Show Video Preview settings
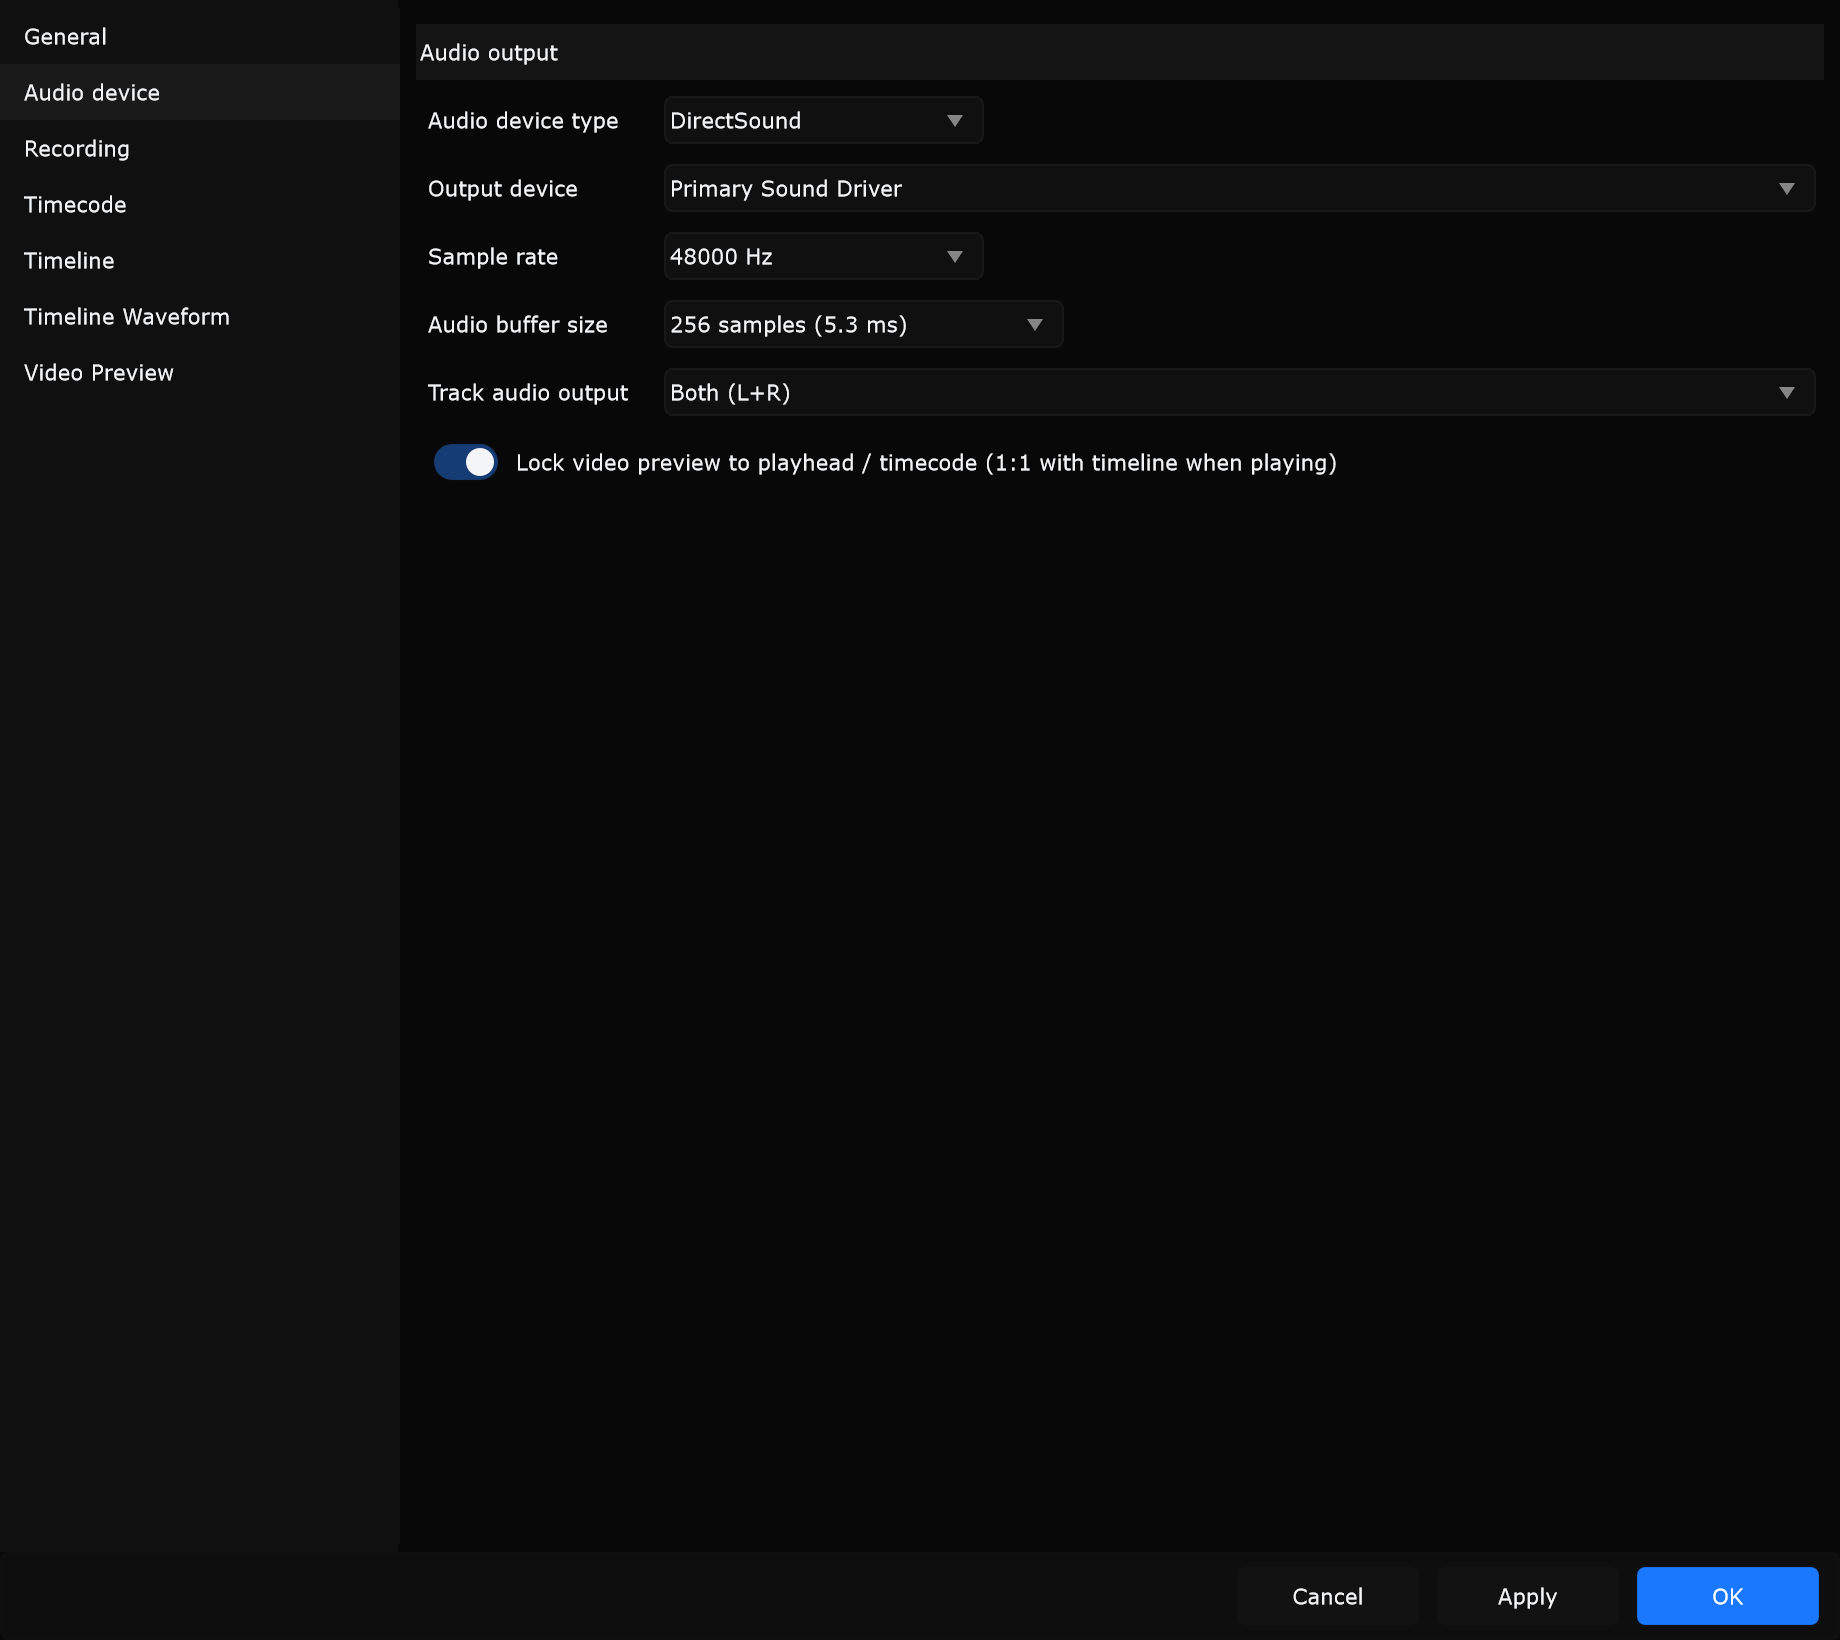 tap(200, 372)
